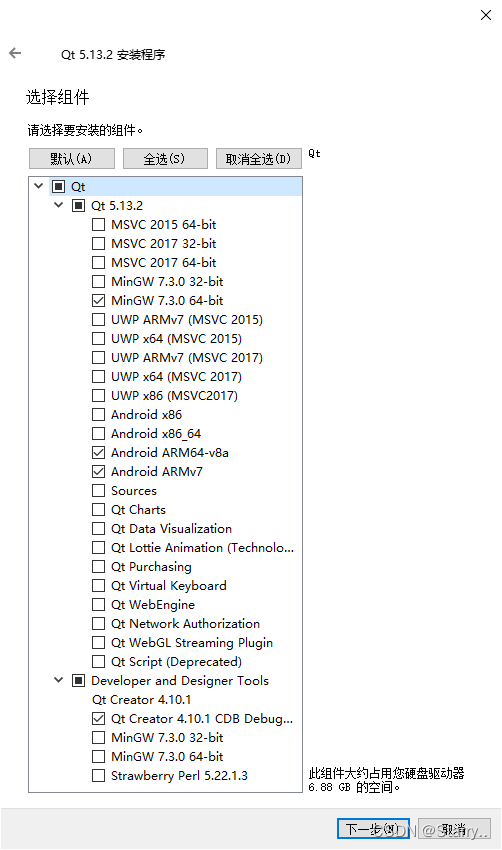
Task: Check MinGW 7.3.0 64-bit under Developer Tools
Action: tap(98, 757)
